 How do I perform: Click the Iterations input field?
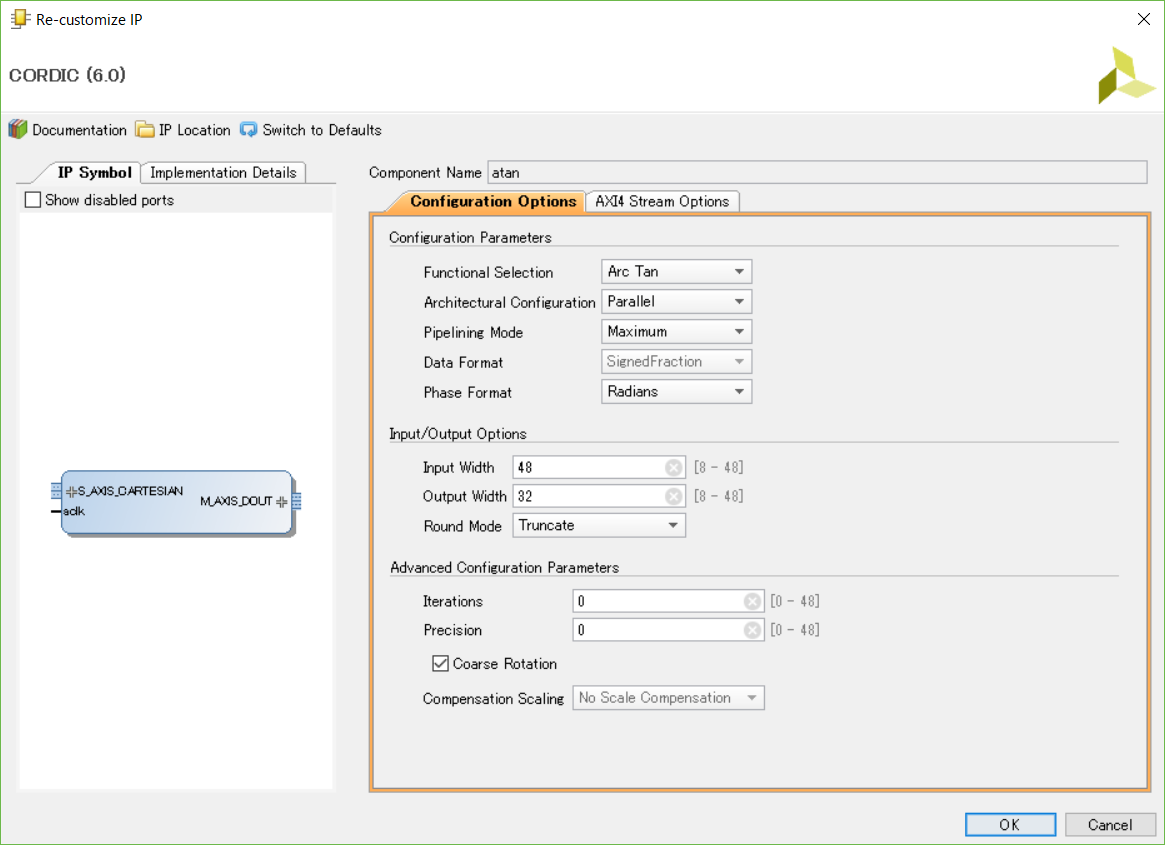click(x=668, y=601)
